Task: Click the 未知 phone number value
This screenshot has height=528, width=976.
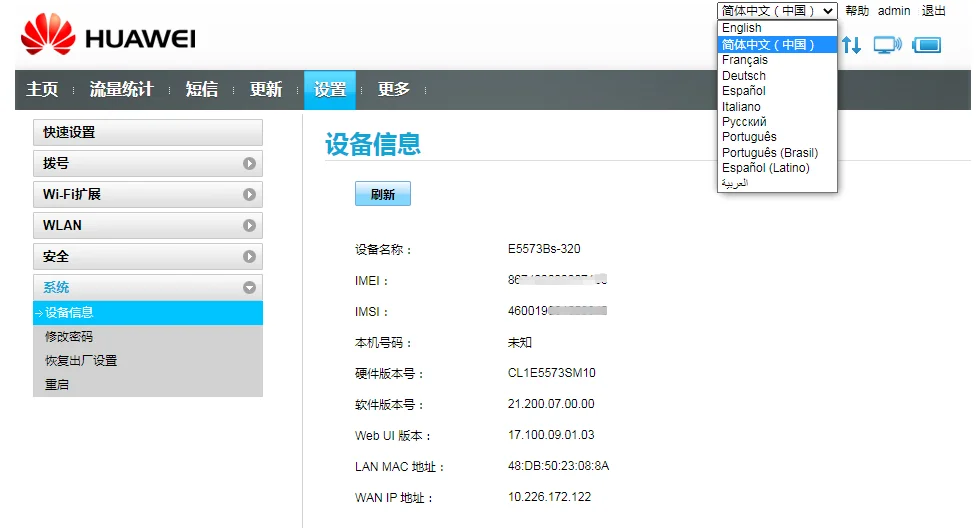Action: (x=520, y=342)
